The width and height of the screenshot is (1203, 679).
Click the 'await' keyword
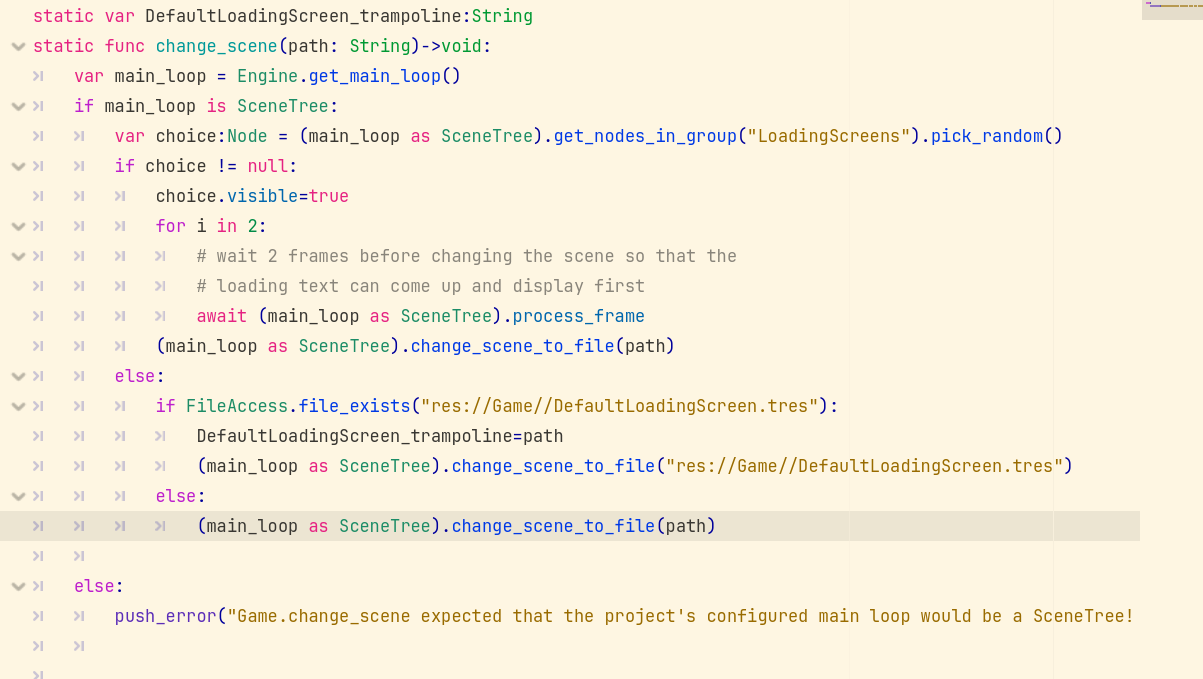221,316
